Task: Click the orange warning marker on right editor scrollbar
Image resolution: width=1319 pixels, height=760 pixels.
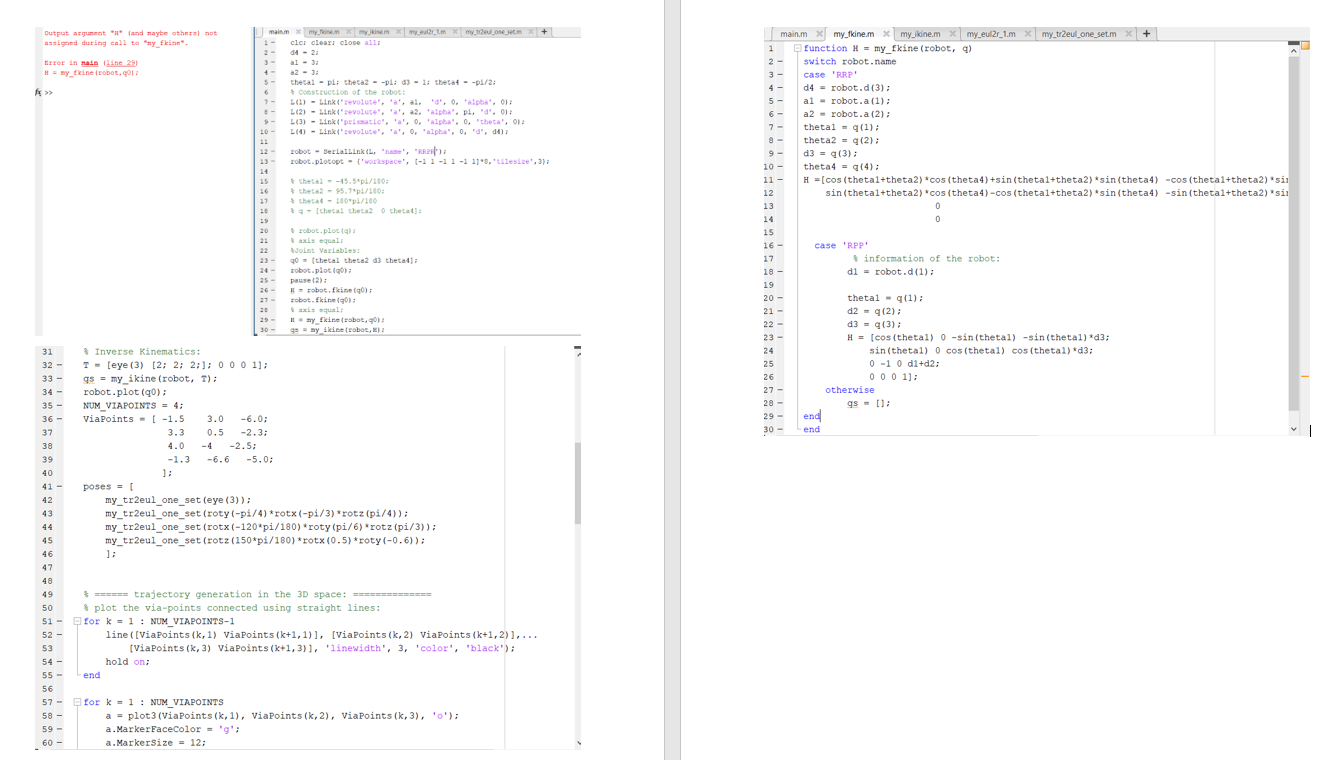Action: point(1306,377)
